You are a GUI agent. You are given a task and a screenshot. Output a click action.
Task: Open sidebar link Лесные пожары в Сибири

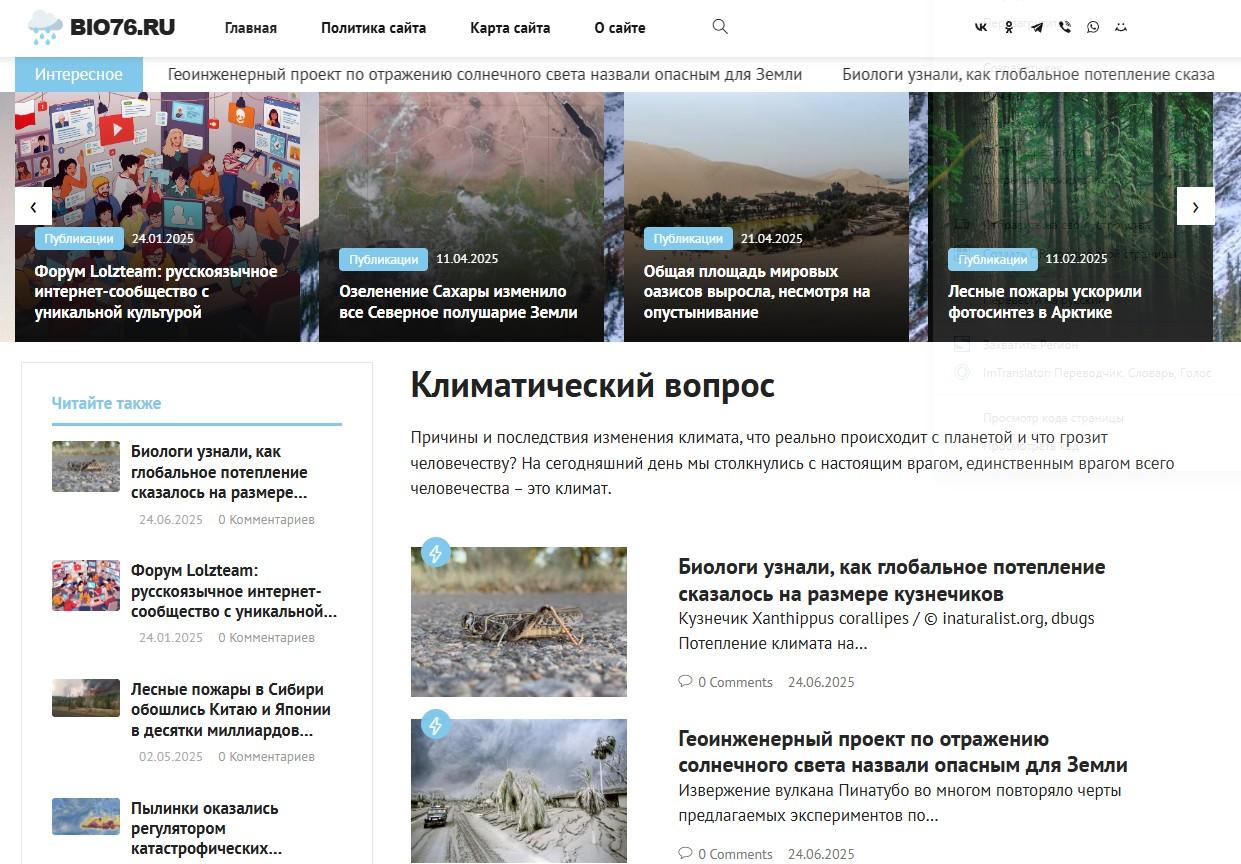coord(231,710)
